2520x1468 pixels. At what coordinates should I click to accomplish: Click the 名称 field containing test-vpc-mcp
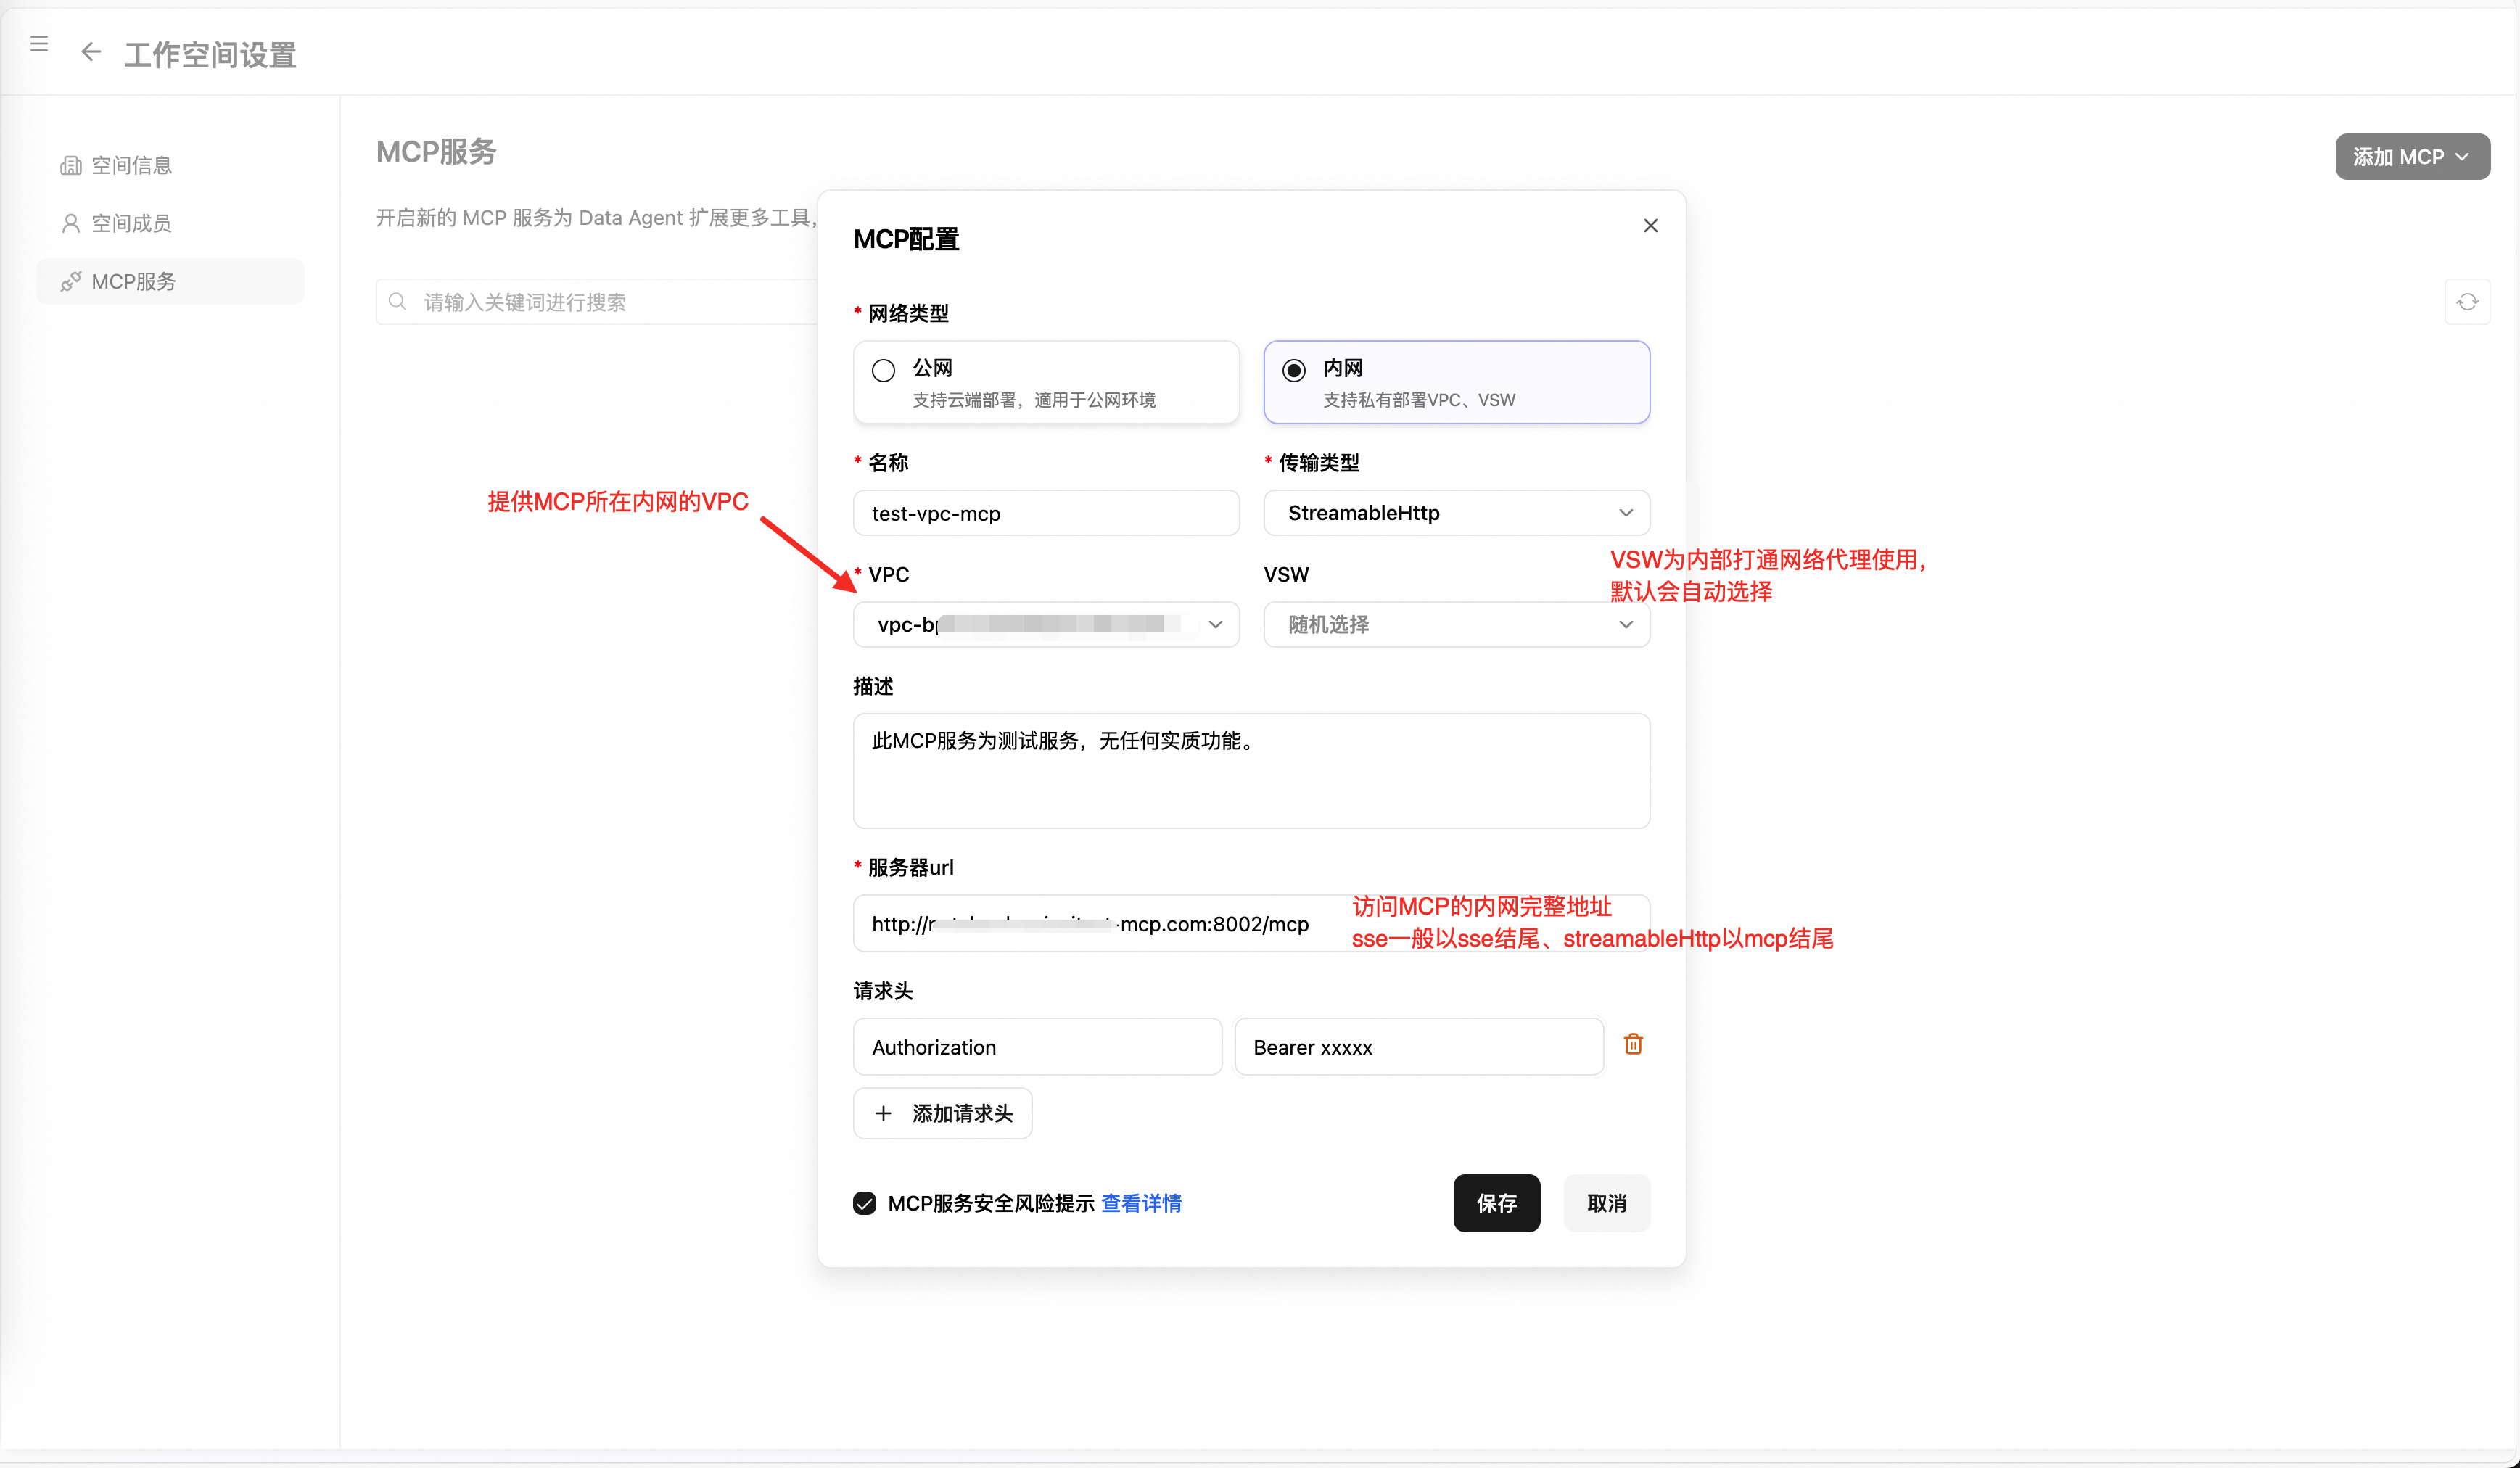coord(1046,513)
